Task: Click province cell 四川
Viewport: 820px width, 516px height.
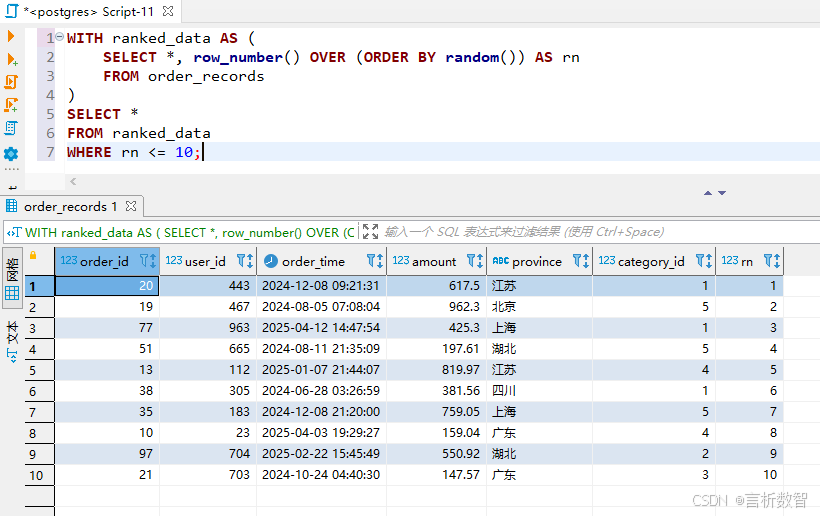Action: [x=540, y=391]
